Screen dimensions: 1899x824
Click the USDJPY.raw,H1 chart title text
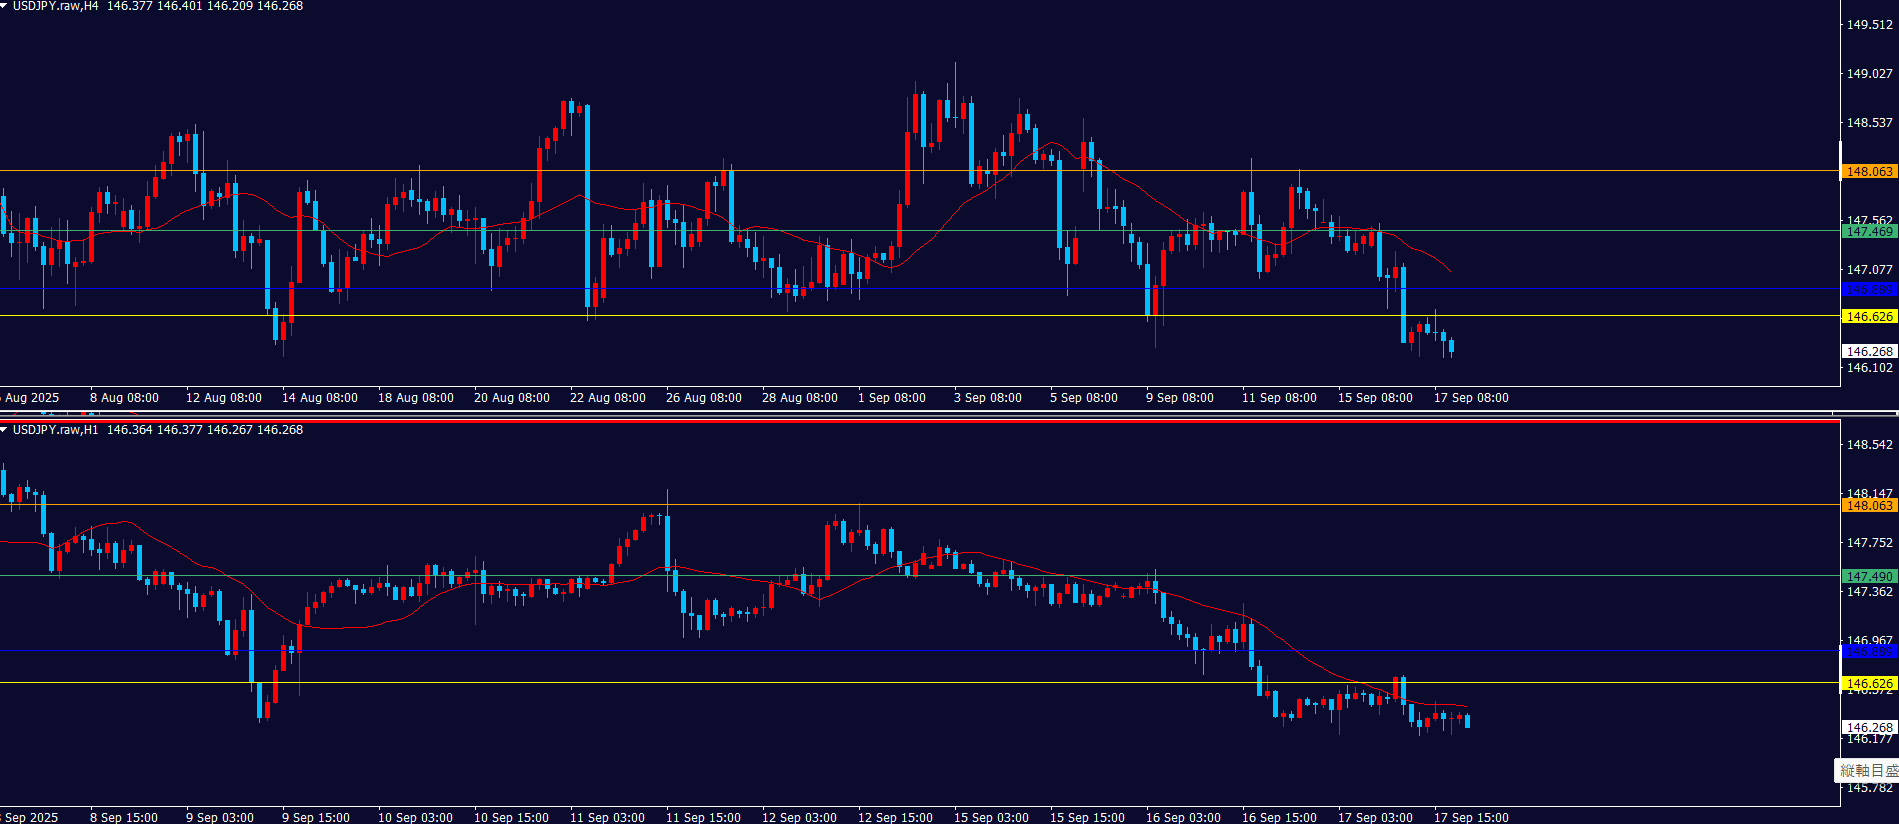[x=55, y=430]
